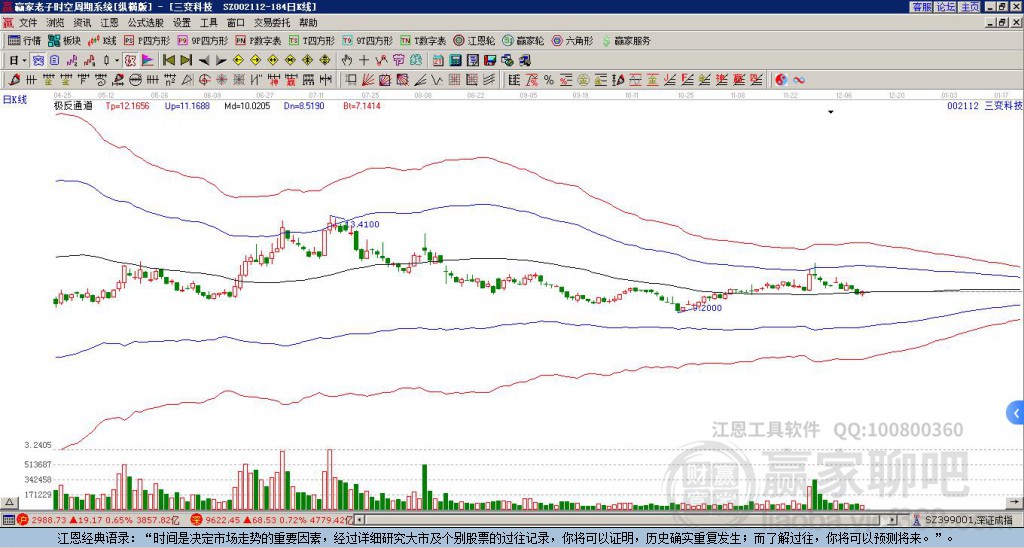Open the 文件 menu
The image size is (1024, 548).
click(x=28, y=23)
